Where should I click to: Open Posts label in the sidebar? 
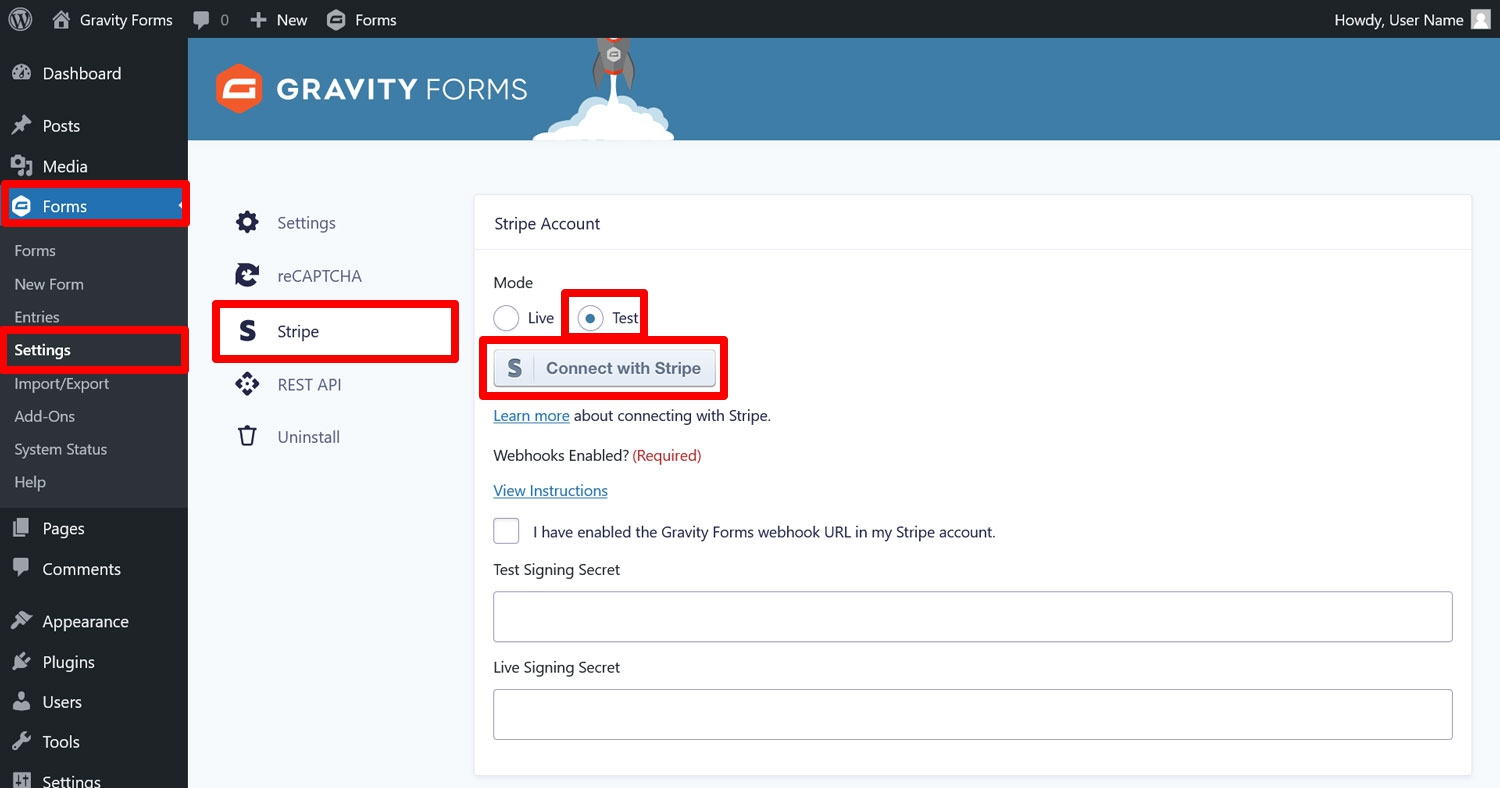coord(61,126)
